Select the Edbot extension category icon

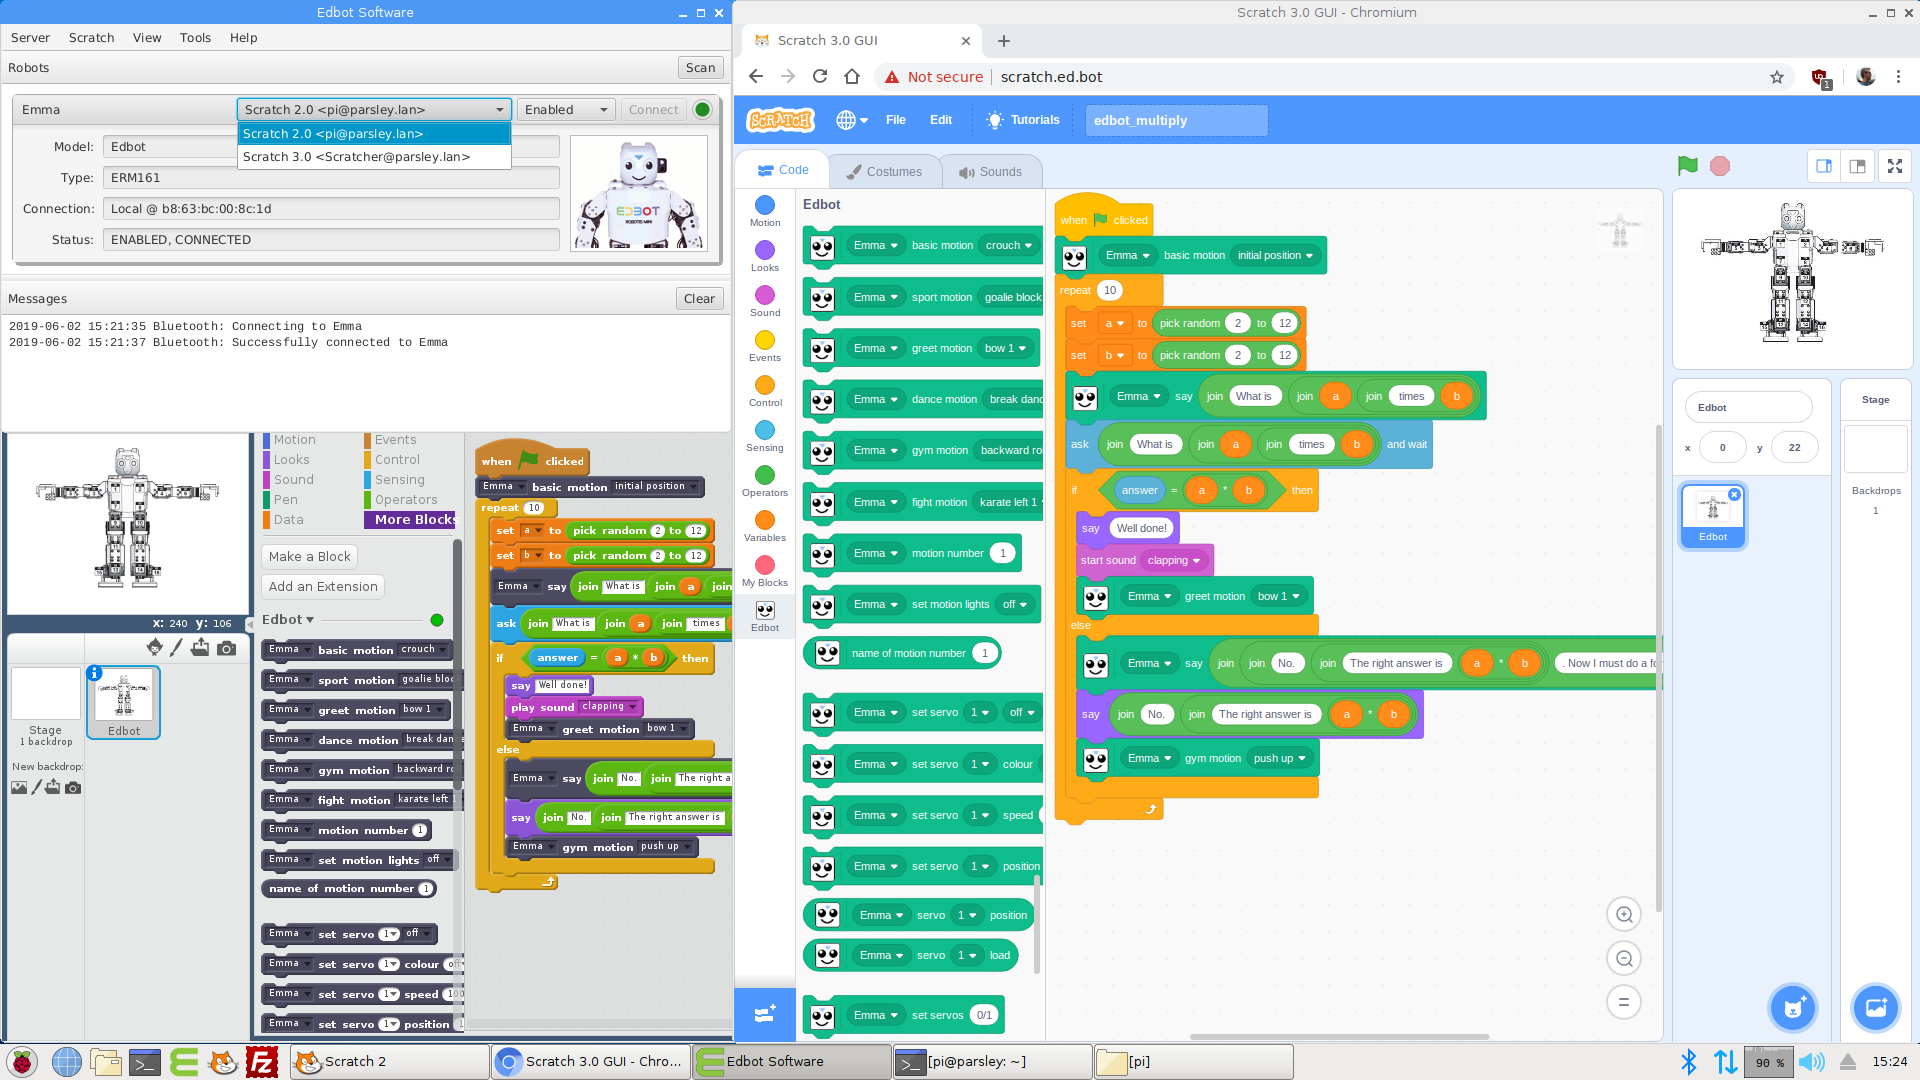point(765,616)
